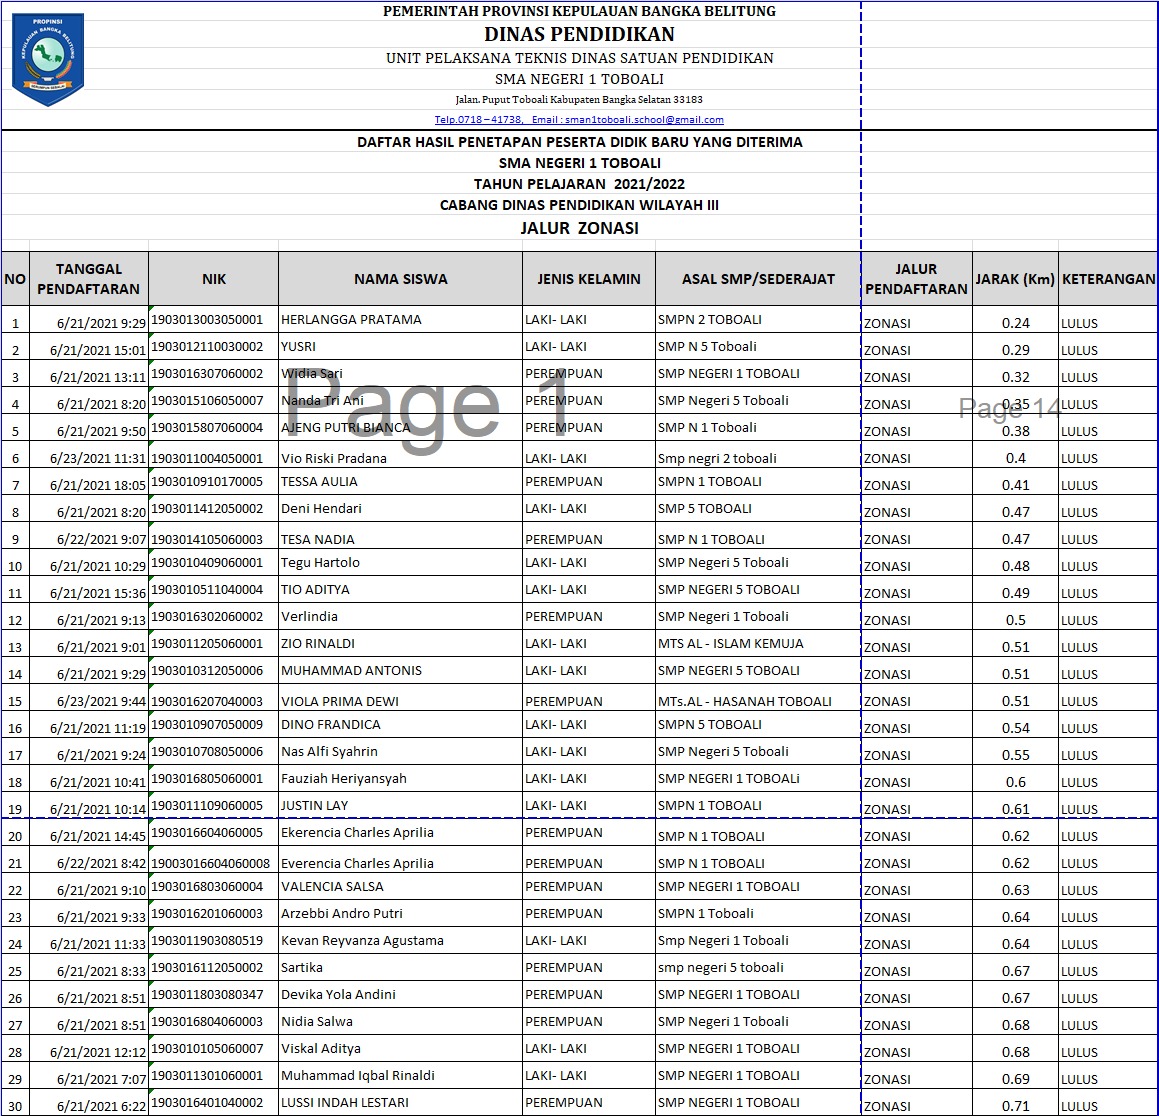The image size is (1159, 1116).
Task: Select the cell containing Widia Sari
Action: [x=401, y=374]
